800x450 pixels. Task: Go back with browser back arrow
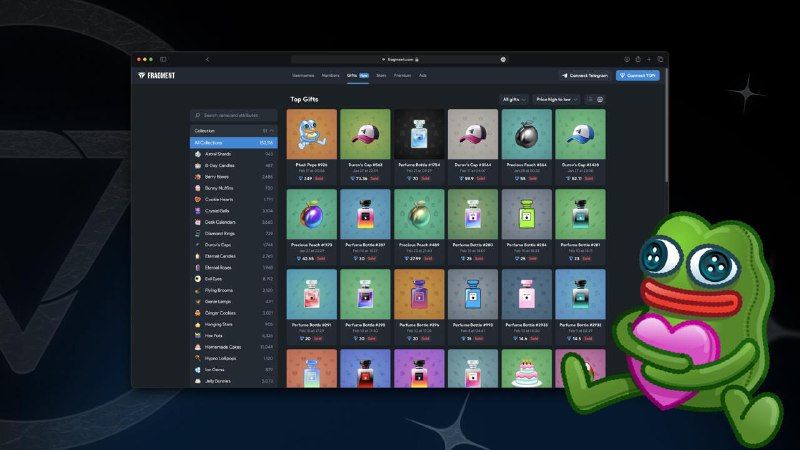point(207,60)
